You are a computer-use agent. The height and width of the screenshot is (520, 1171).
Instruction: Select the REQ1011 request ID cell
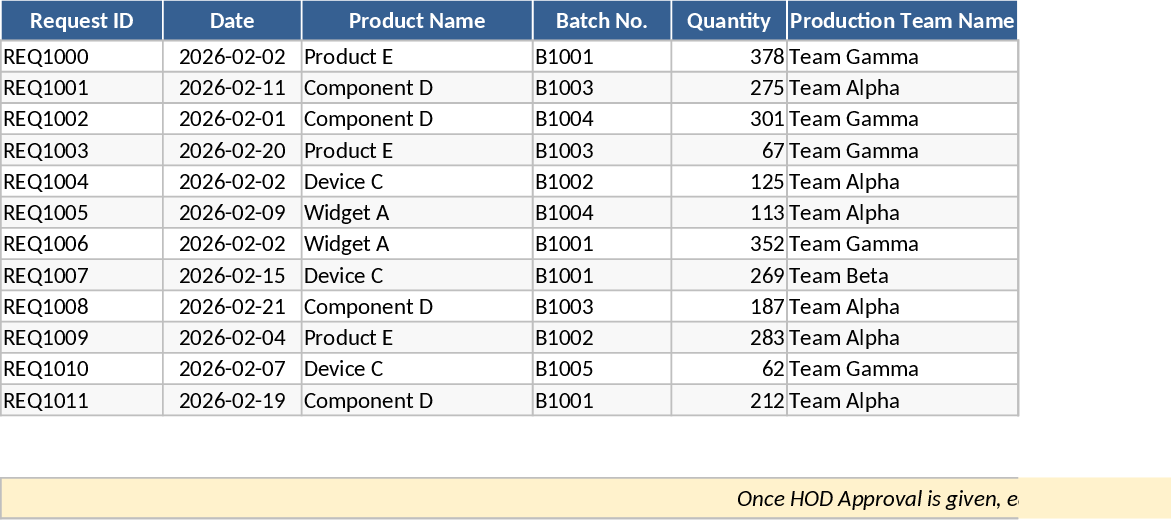tap(81, 401)
